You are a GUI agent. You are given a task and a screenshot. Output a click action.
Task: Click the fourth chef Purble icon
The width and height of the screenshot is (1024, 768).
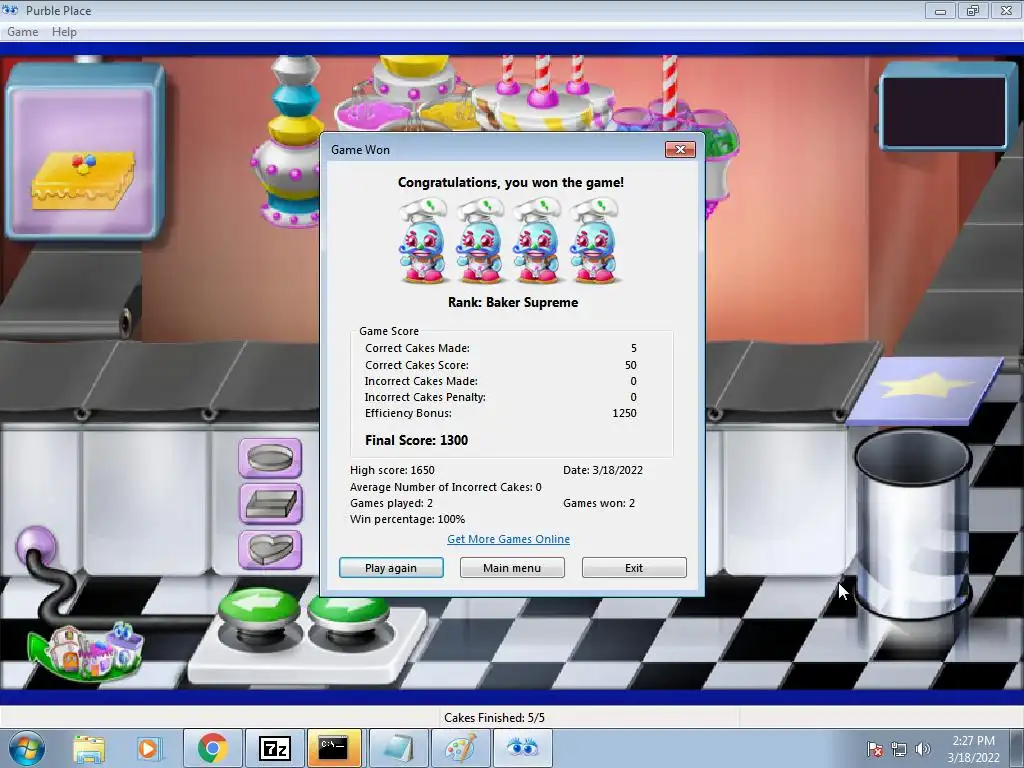593,240
